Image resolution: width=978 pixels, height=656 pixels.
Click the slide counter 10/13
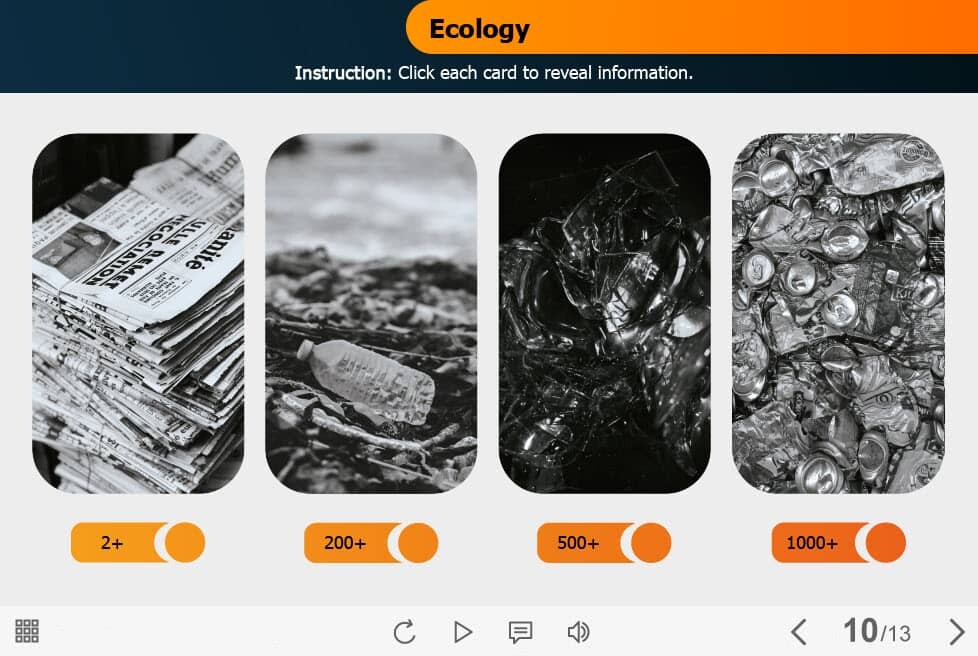pos(877,631)
